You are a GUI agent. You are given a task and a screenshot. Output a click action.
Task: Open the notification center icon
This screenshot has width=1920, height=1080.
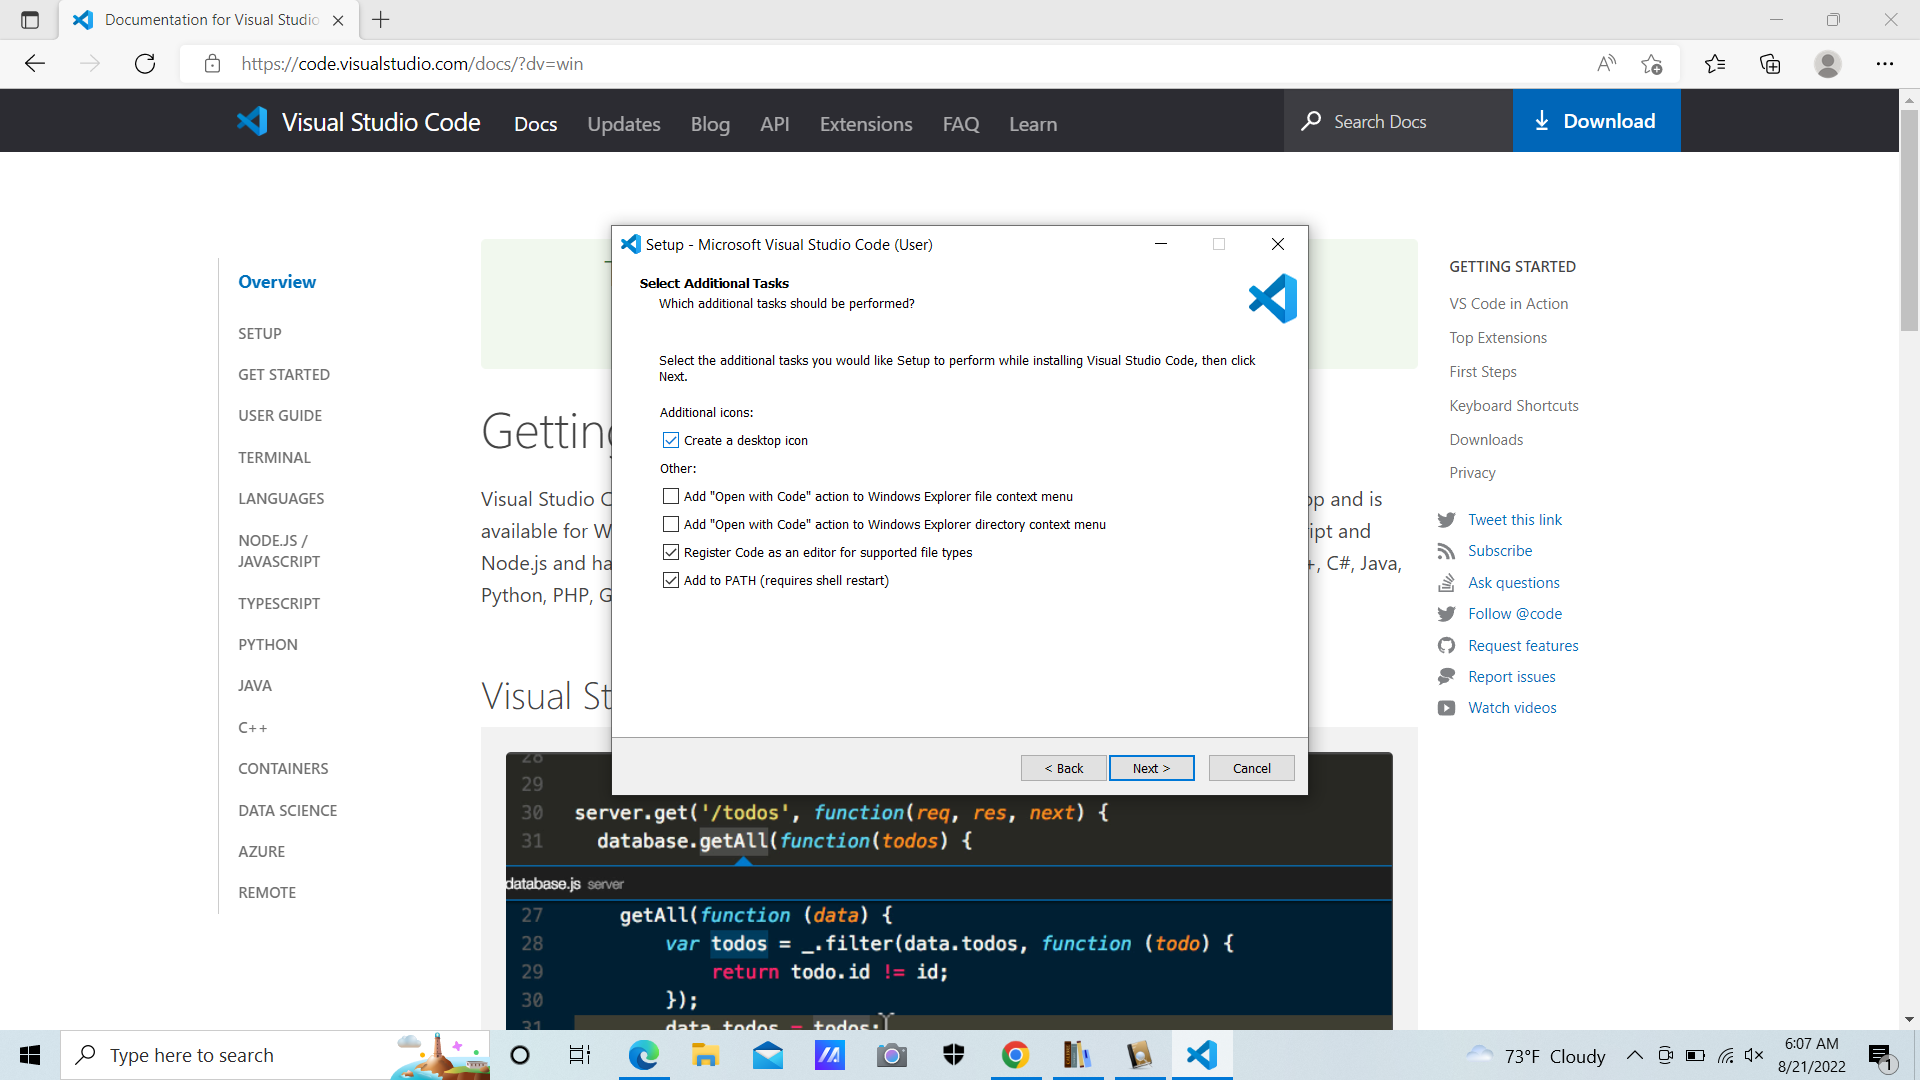tap(1880, 1056)
